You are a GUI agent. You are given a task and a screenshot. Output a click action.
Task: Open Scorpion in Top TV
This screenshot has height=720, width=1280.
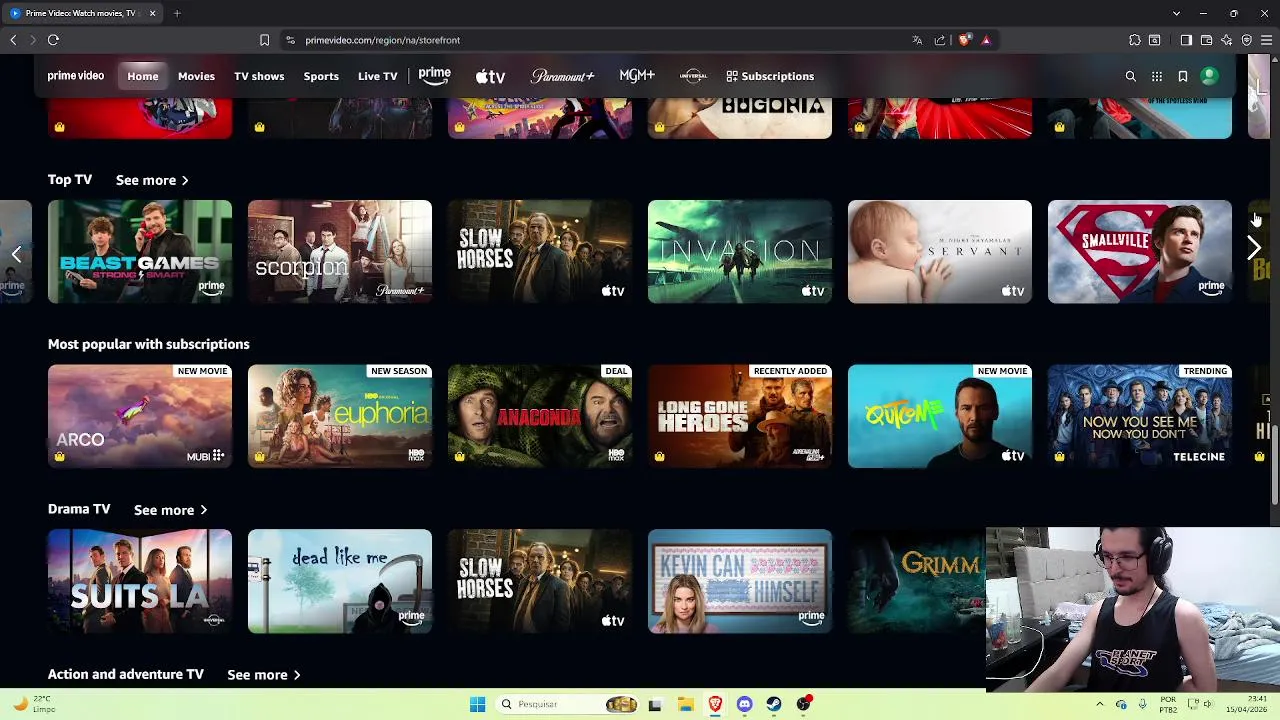[340, 251]
